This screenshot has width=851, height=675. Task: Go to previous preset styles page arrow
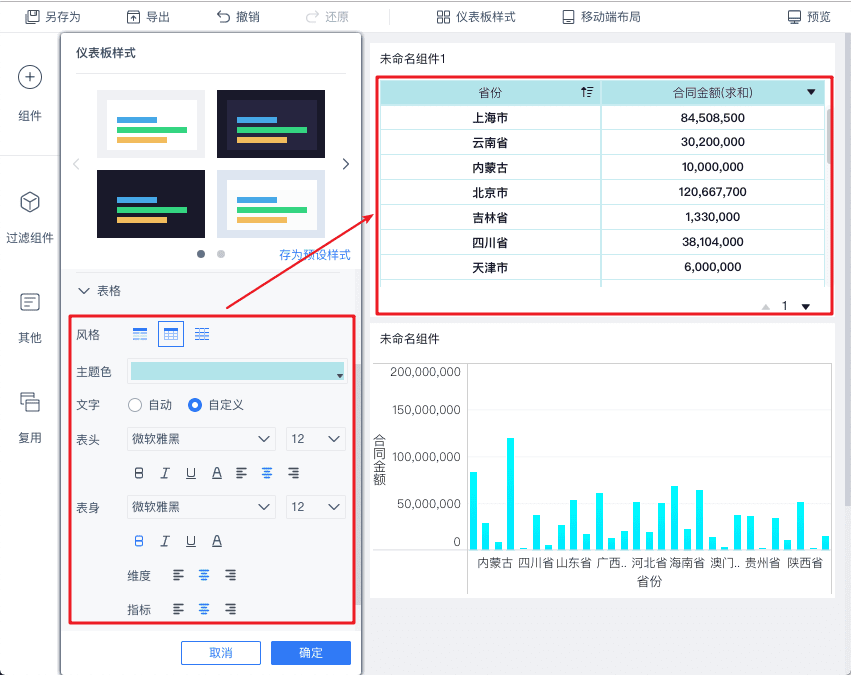[x=77, y=164]
